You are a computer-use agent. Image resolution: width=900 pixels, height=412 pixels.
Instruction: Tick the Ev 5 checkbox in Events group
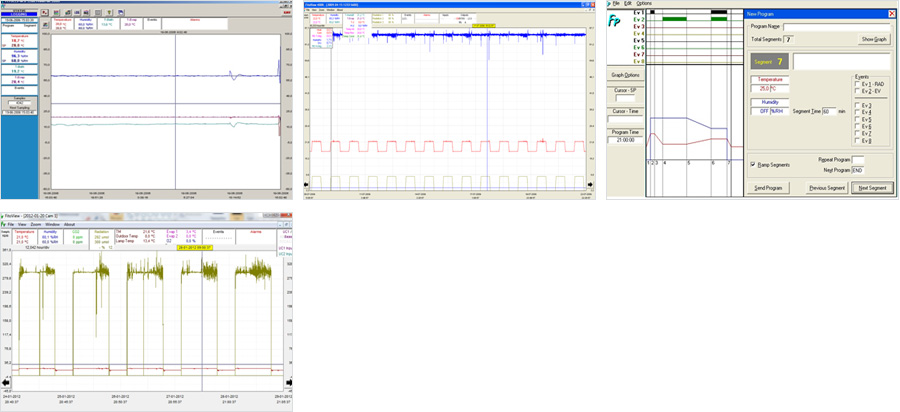click(x=857, y=119)
